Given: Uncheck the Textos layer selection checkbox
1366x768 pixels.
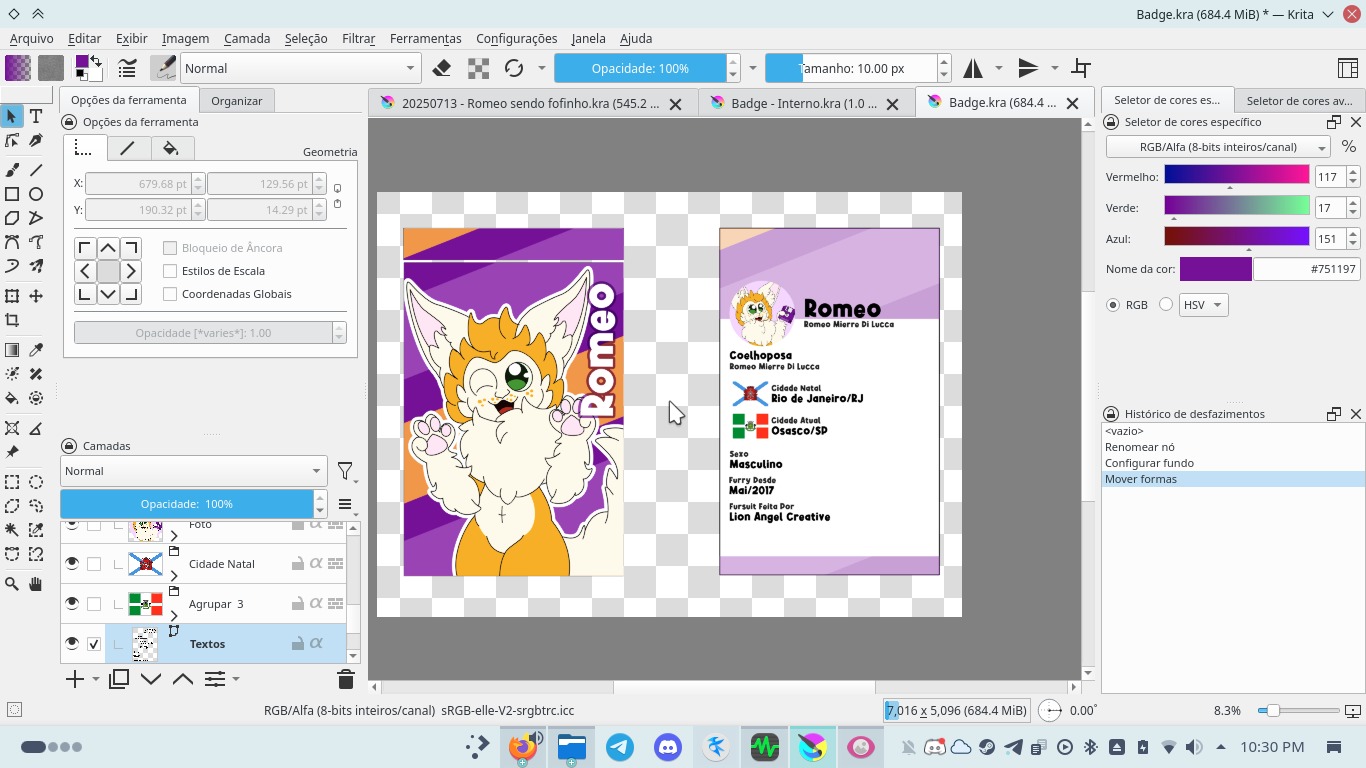Looking at the screenshot, I should point(94,644).
